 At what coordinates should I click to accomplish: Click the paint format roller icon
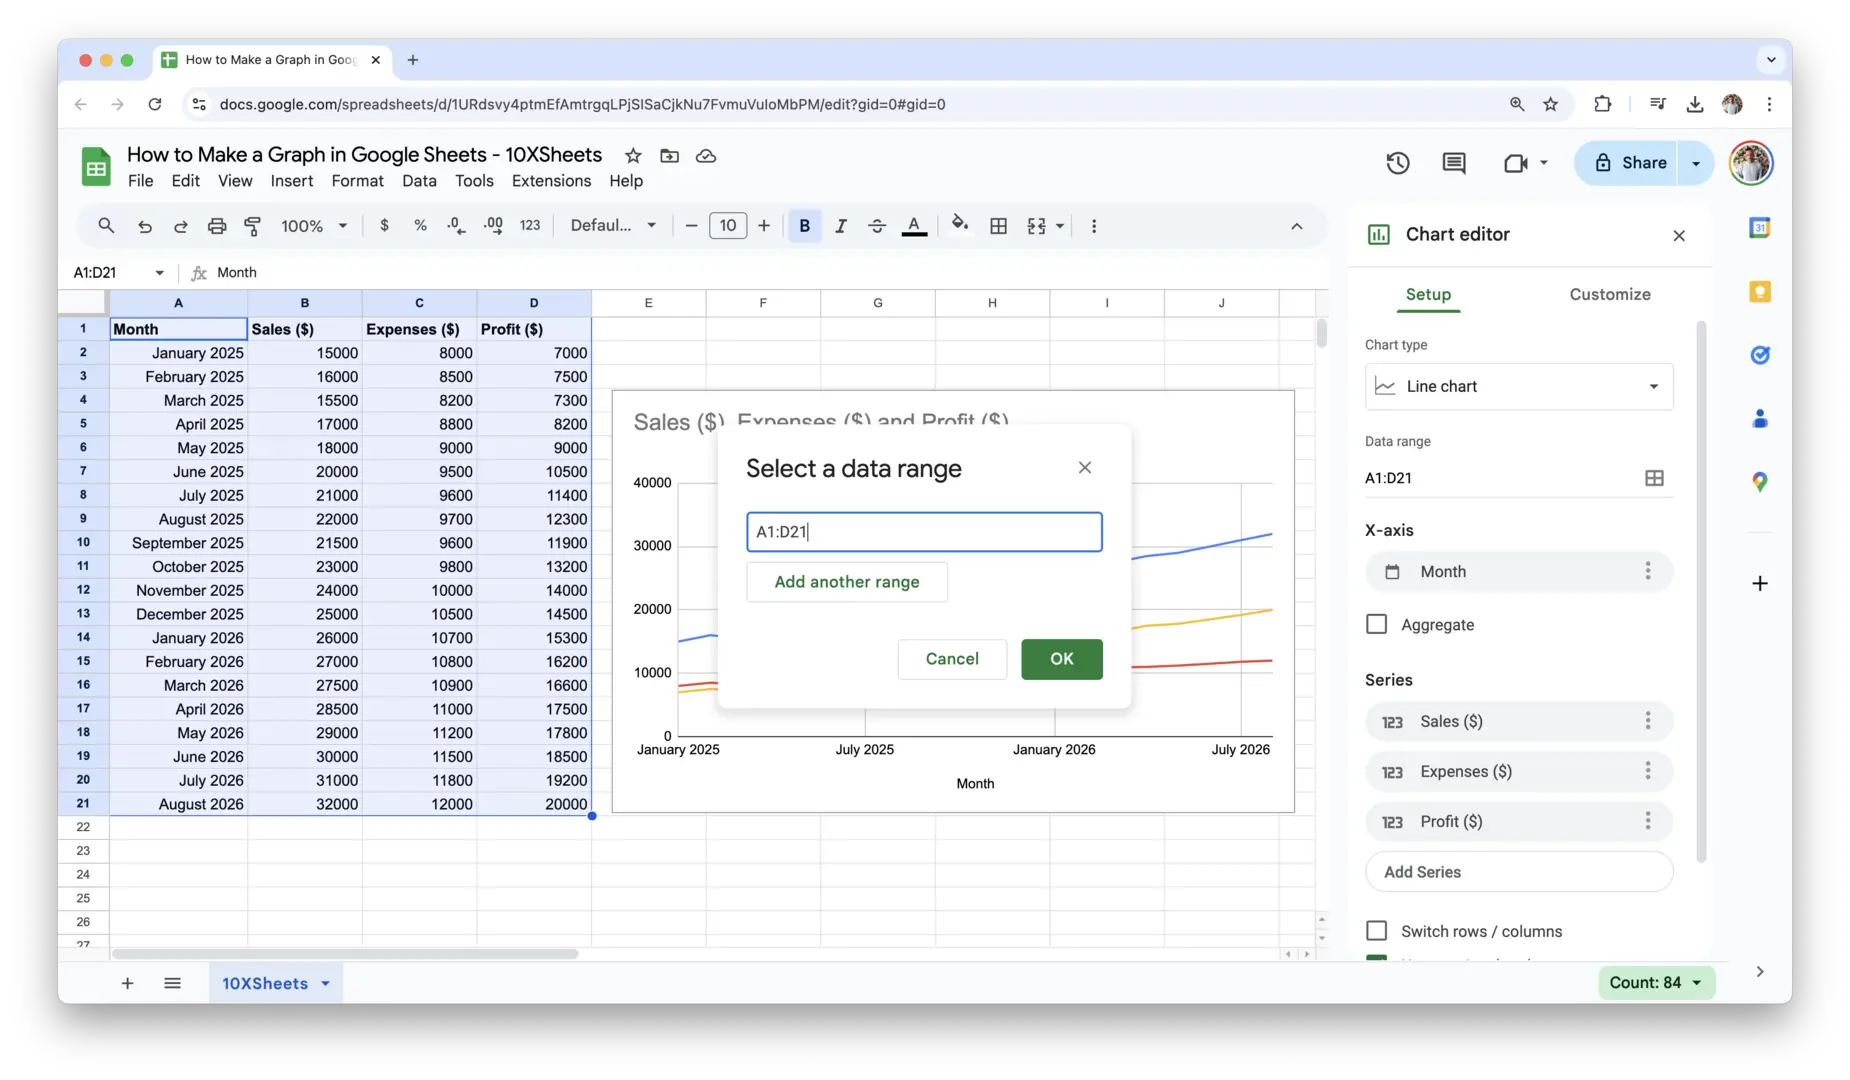(253, 226)
